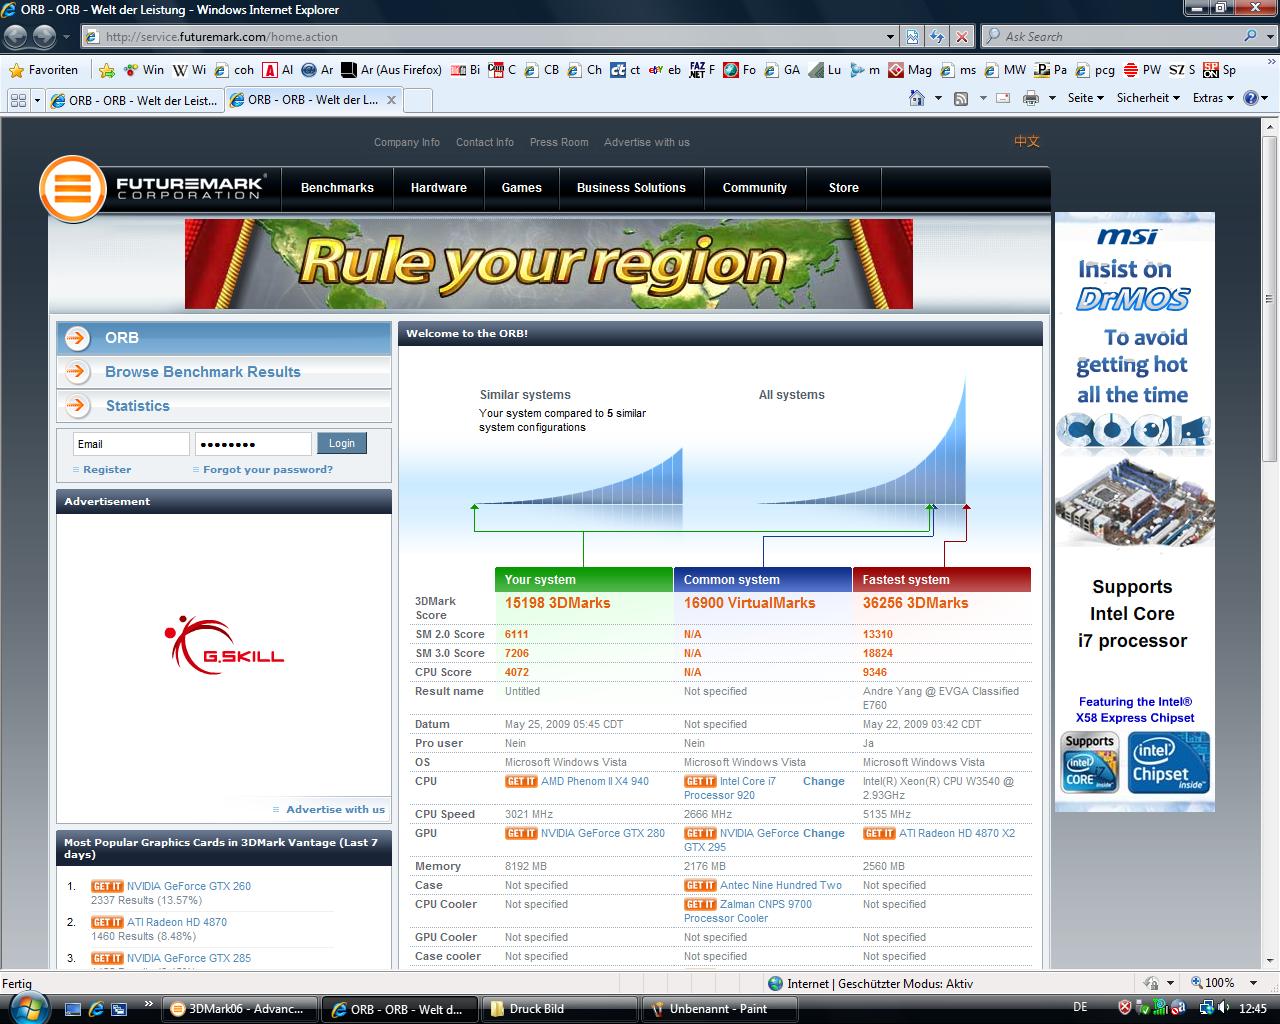
Task: Open the Seite menu
Action: (x=1085, y=98)
